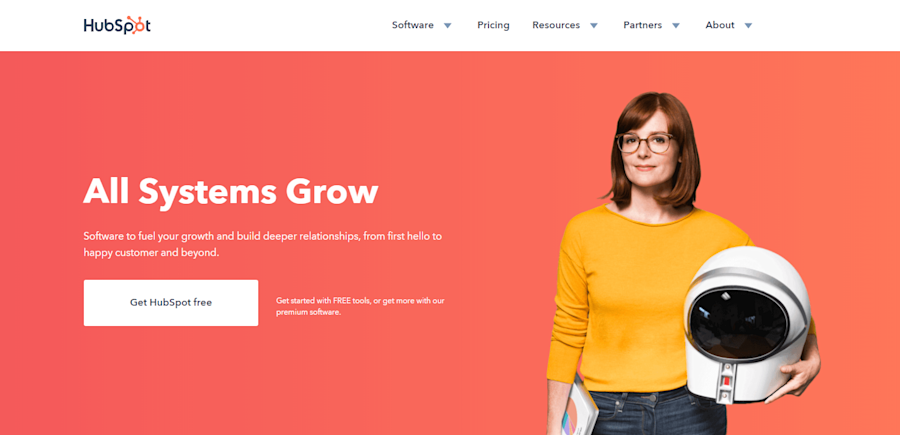Image resolution: width=900 pixels, height=435 pixels.
Task: Open the Resources menu label
Action: [x=556, y=25]
